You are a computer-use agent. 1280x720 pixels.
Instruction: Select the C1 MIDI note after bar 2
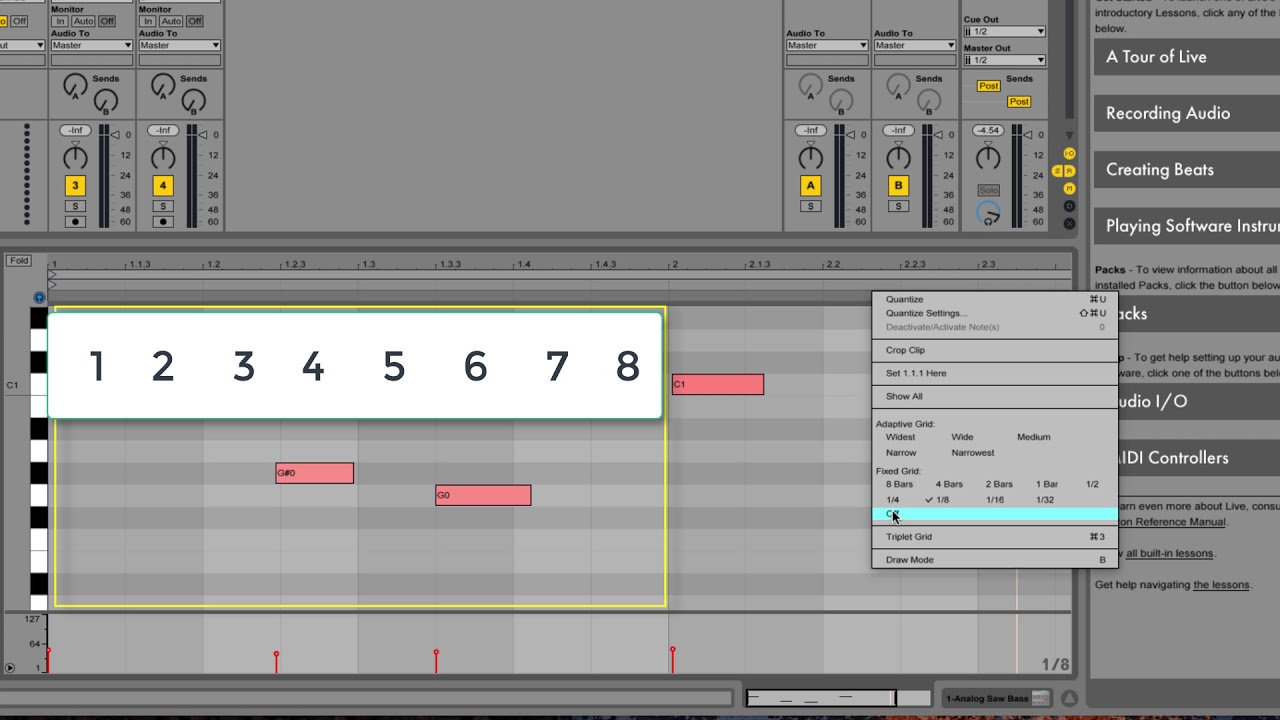[718, 384]
